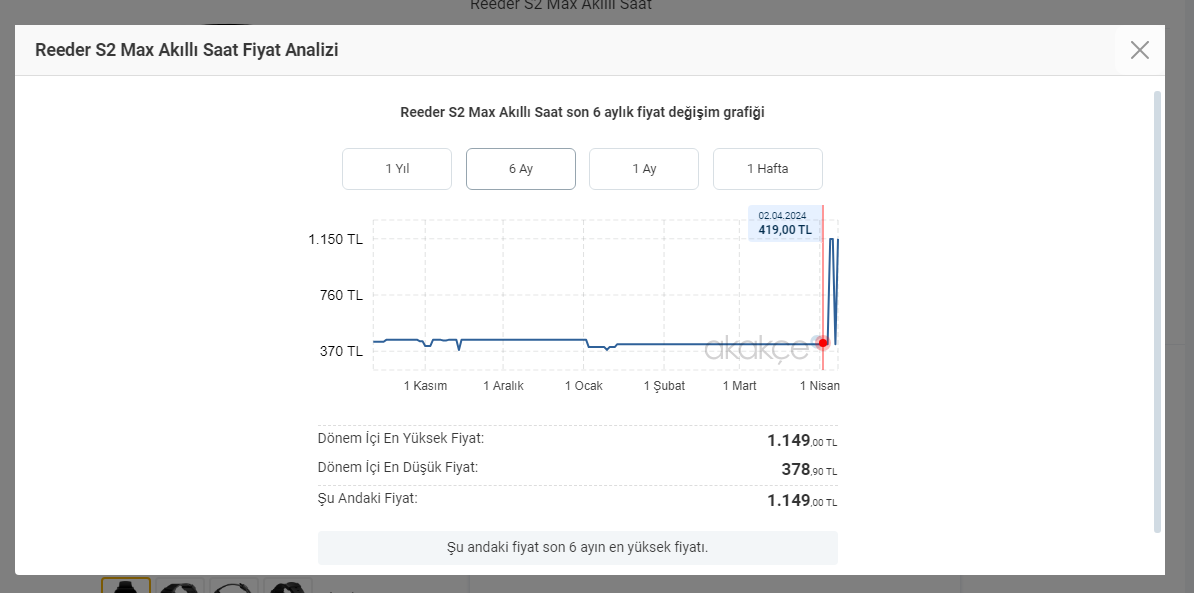Screen dimensions: 1194x593
Task: Show the 1 Ay price chart
Action: click(x=644, y=169)
